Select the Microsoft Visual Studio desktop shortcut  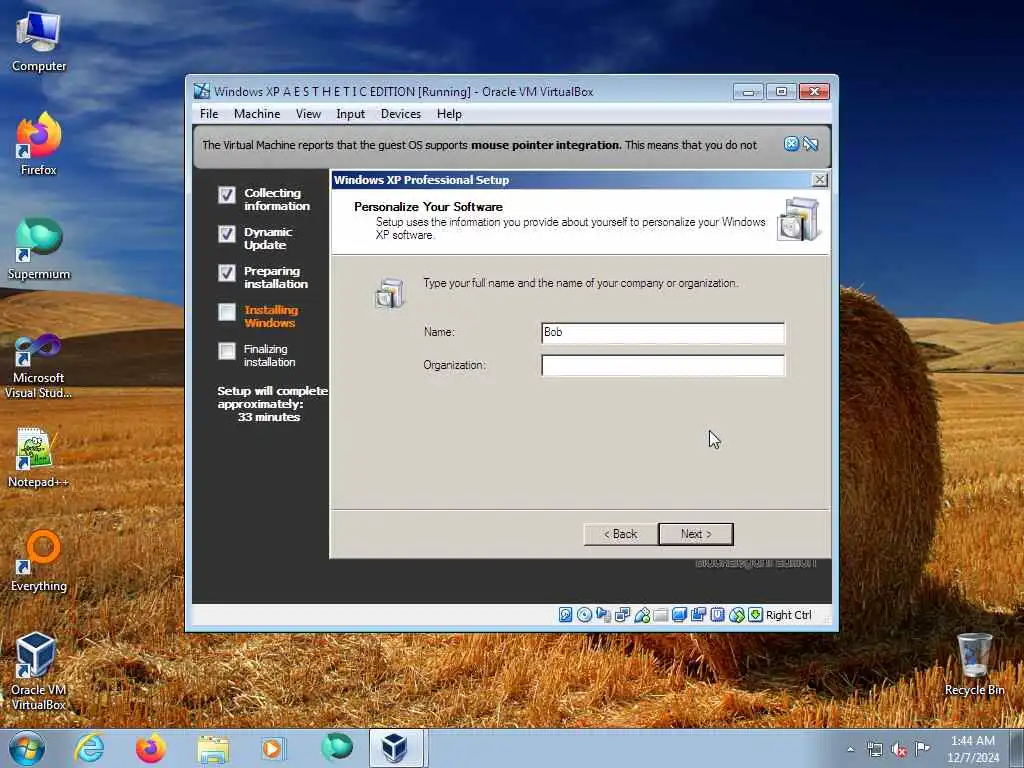point(39,366)
